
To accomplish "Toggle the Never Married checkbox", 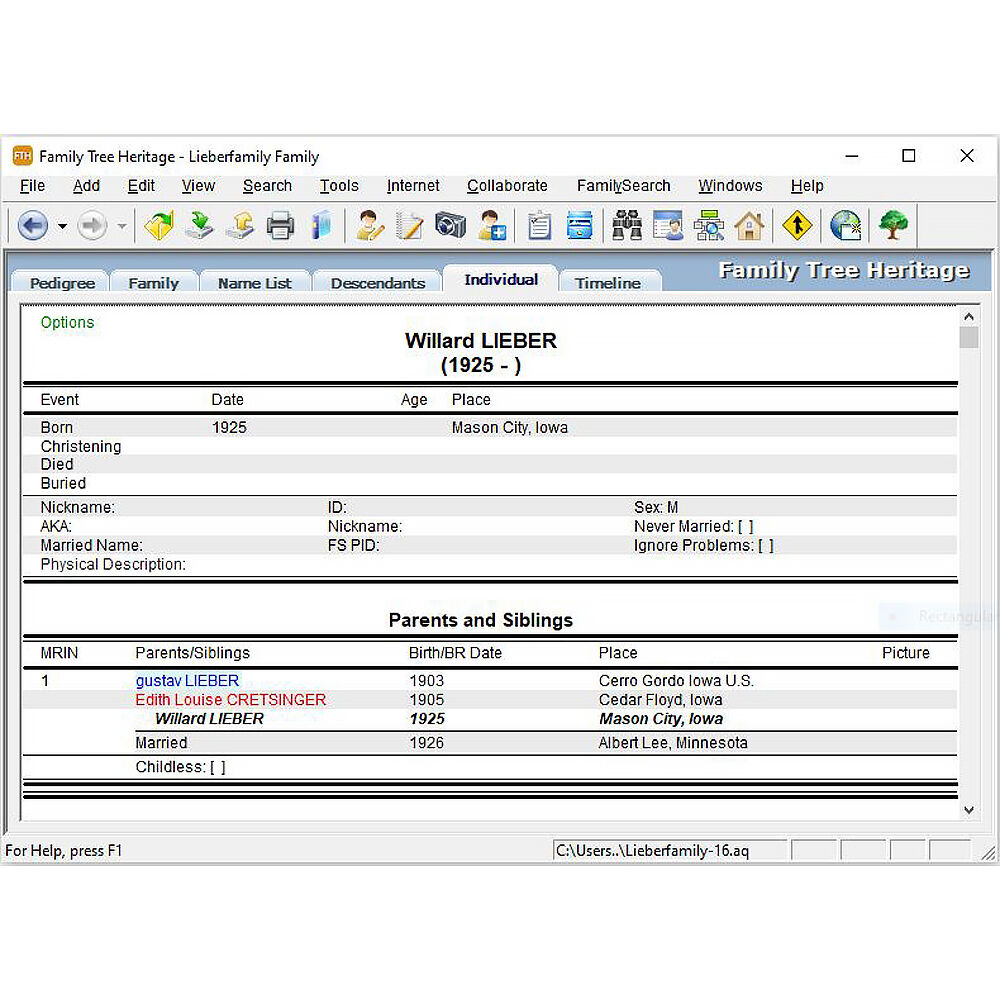I will coord(746,527).
